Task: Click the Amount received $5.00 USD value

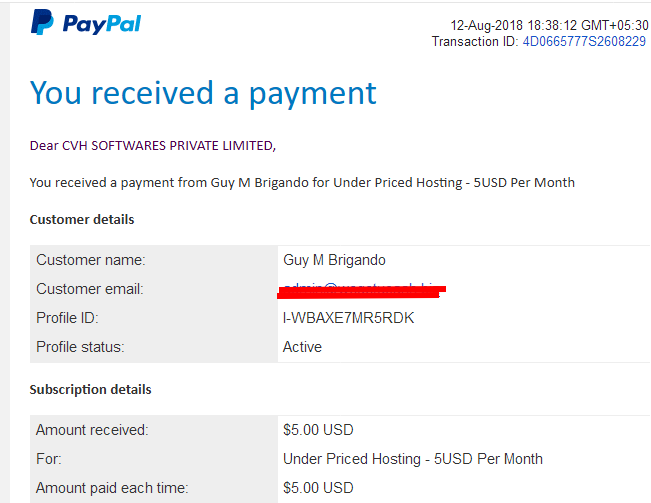Action: click(x=318, y=430)
